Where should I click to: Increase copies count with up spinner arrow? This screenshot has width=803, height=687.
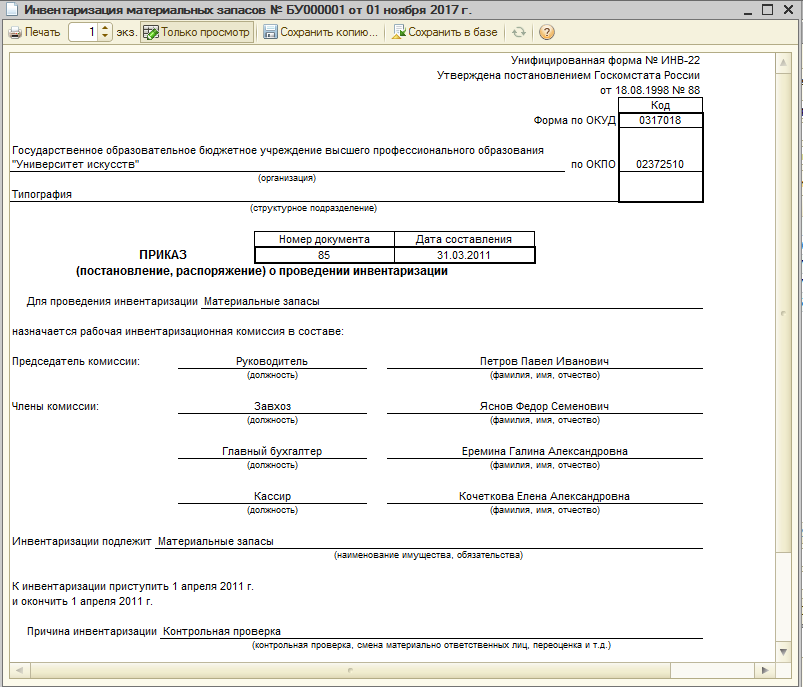tap(106, 28)
